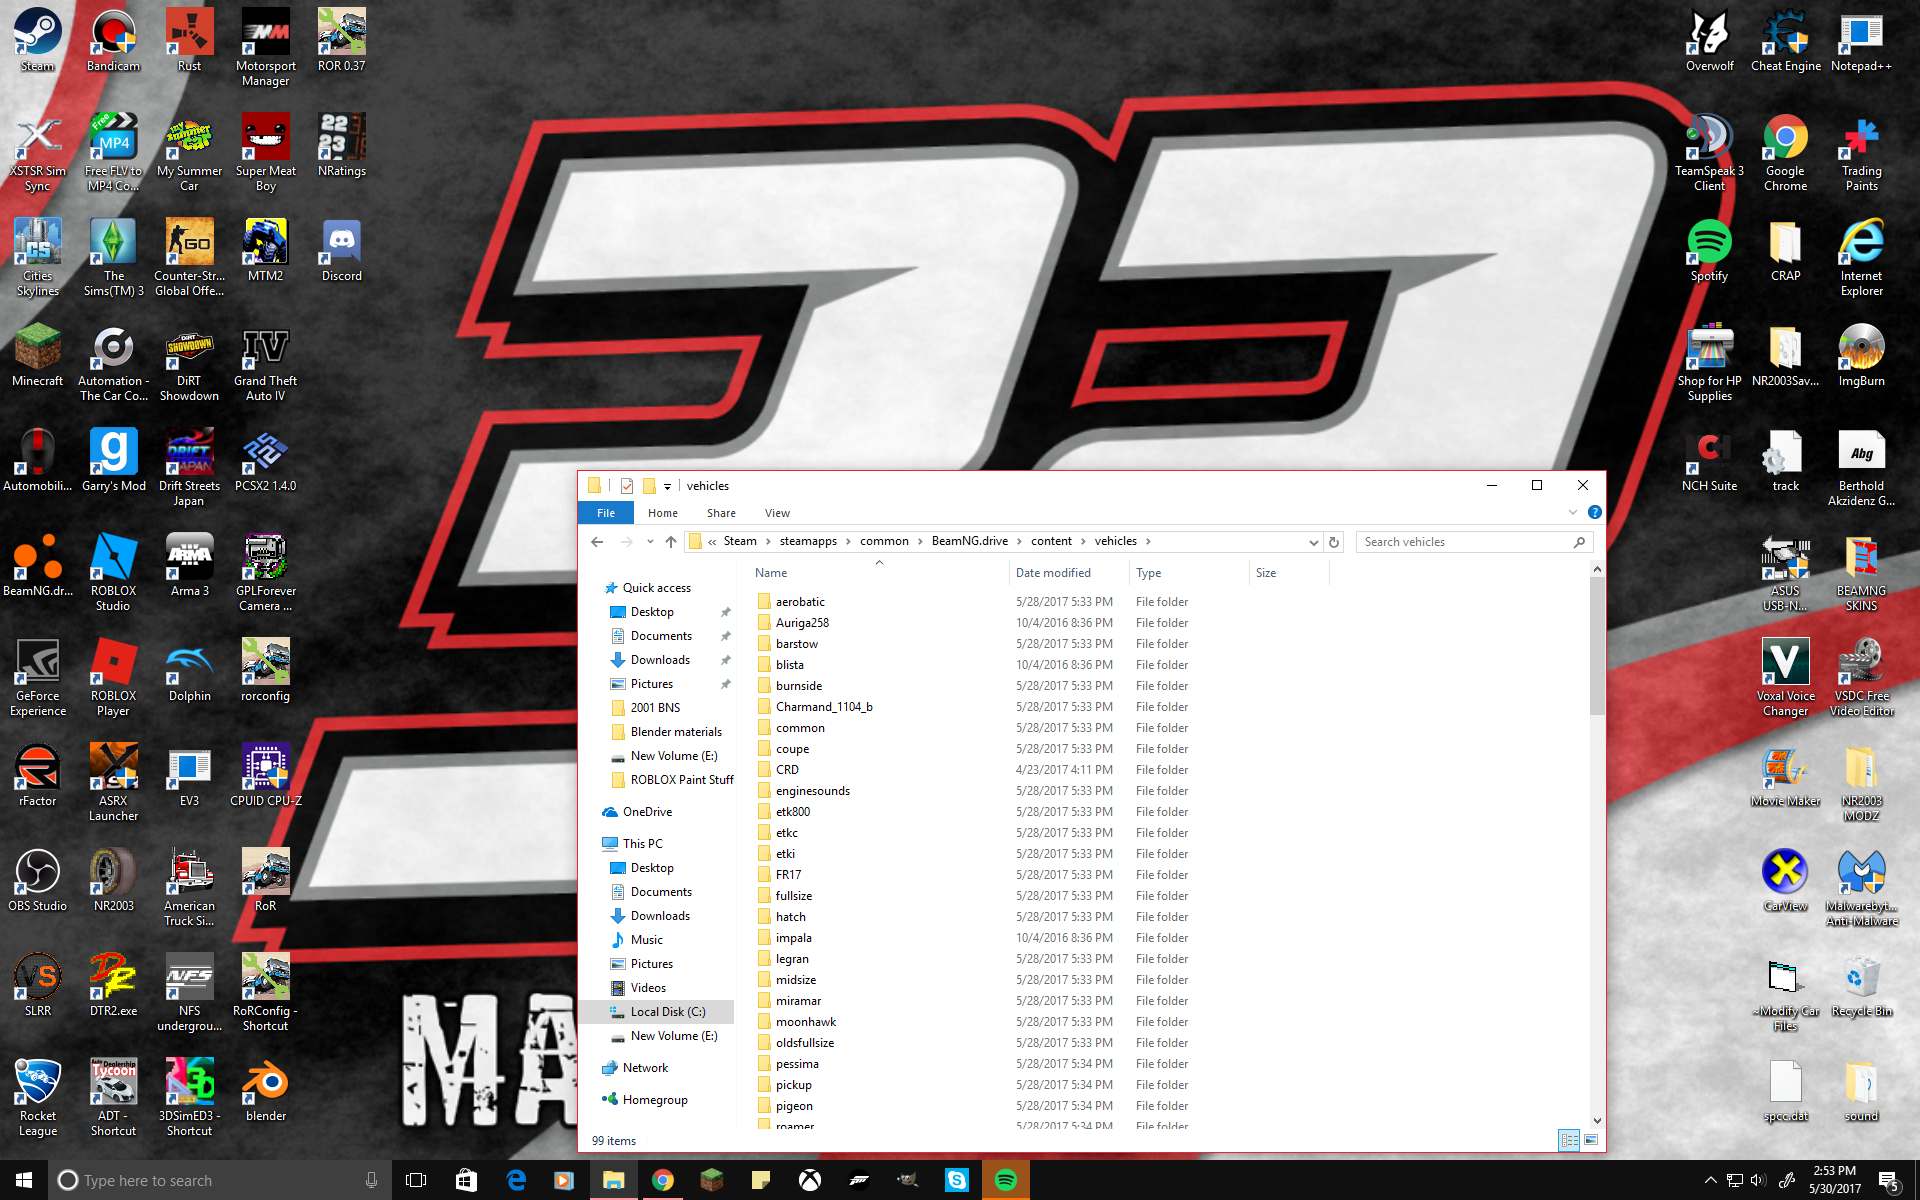Open Explorer help question mark
The height and width of the screenshot is (1200, 1920).
coord(1594,512)
